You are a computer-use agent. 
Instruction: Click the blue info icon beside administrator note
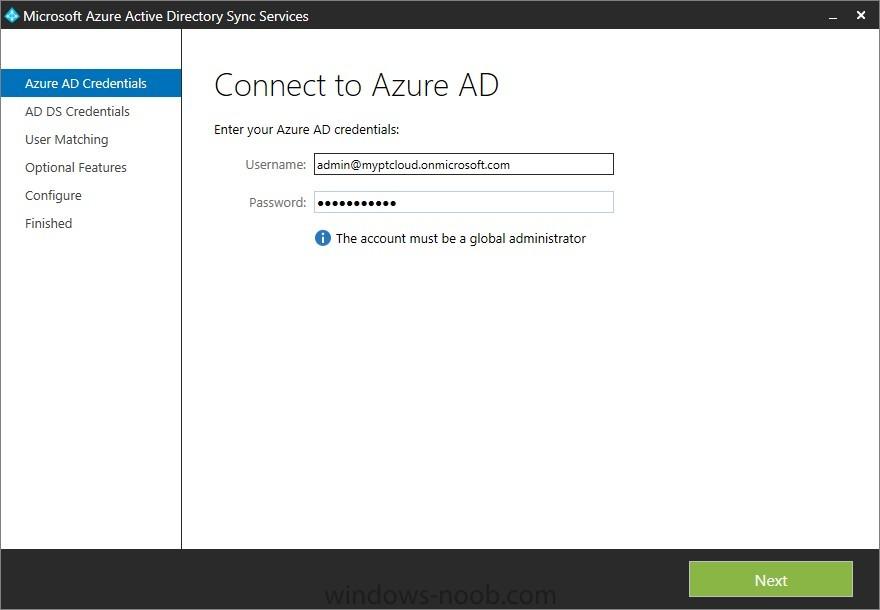pos(323,238)
